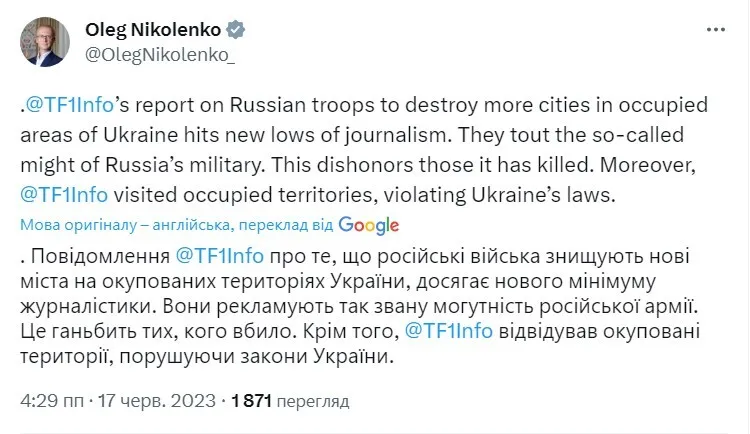The image size is (750, 434).
Task: Click the blue verified badge icon
Action: [x=237, y=31]
